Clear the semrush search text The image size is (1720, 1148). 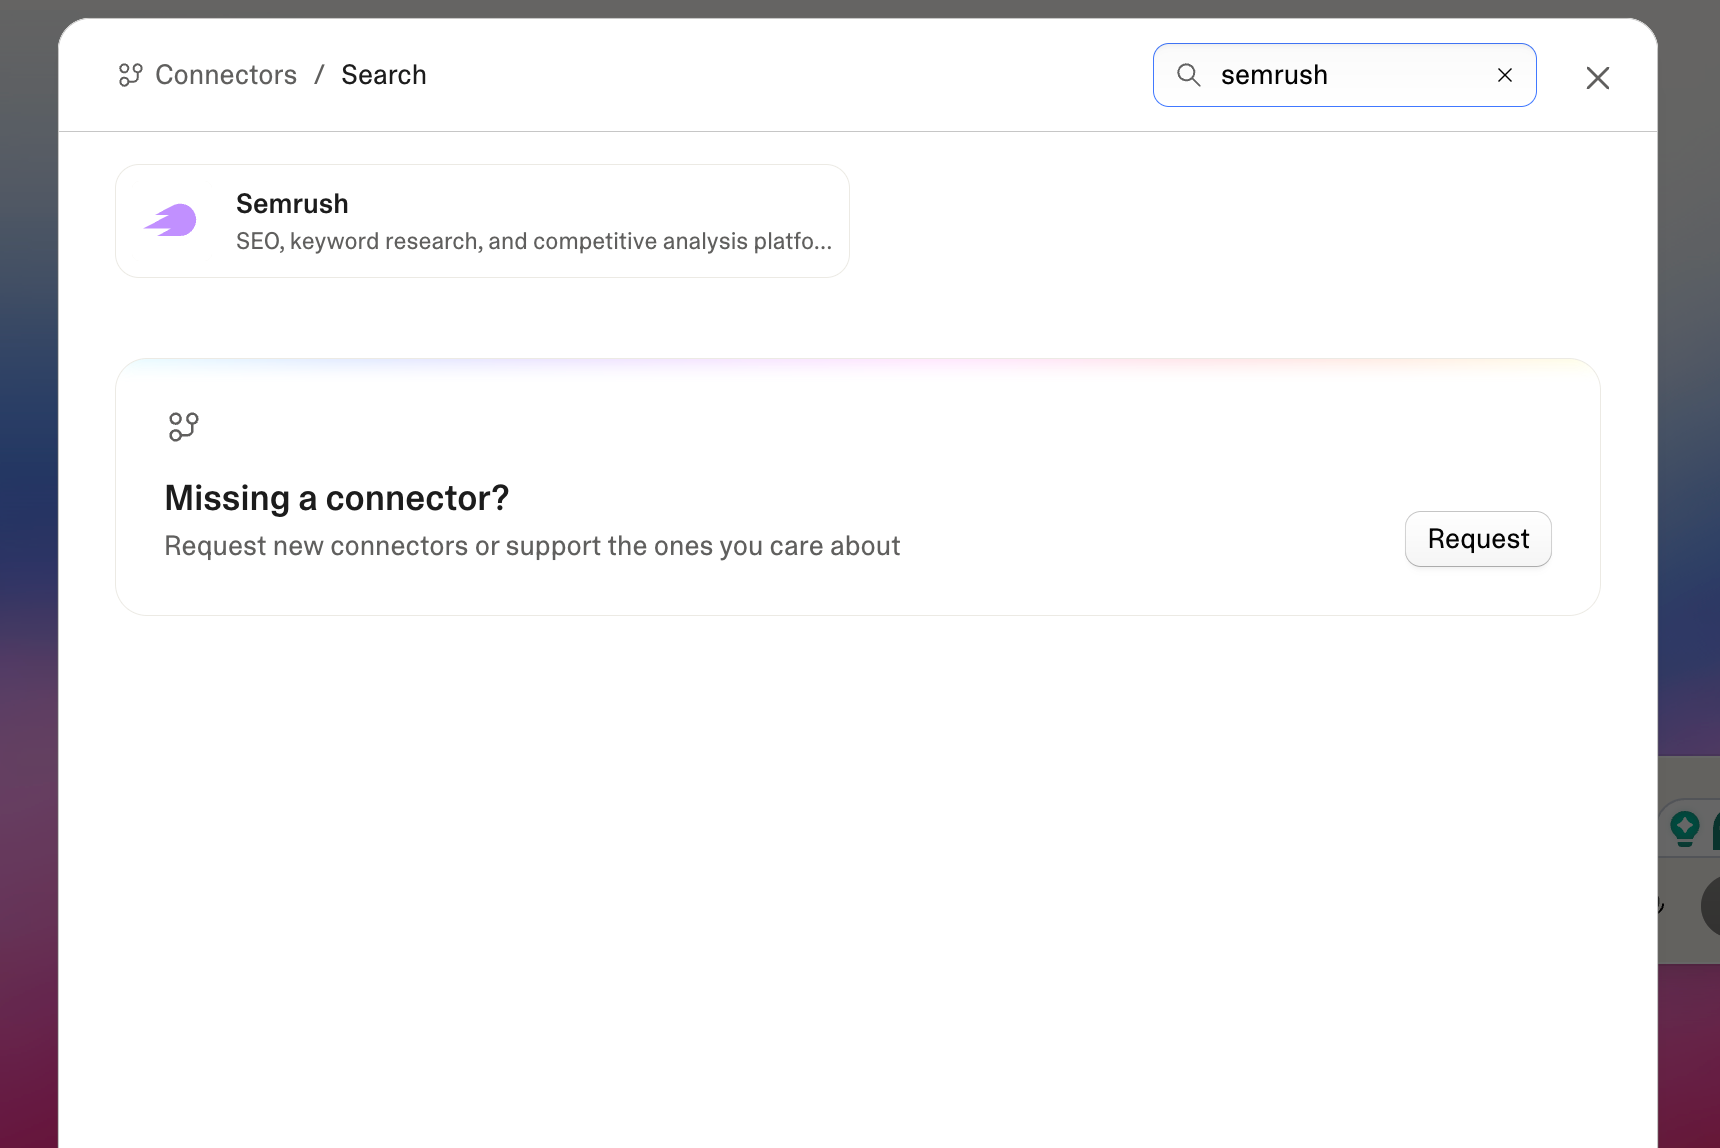point(1505,75)
